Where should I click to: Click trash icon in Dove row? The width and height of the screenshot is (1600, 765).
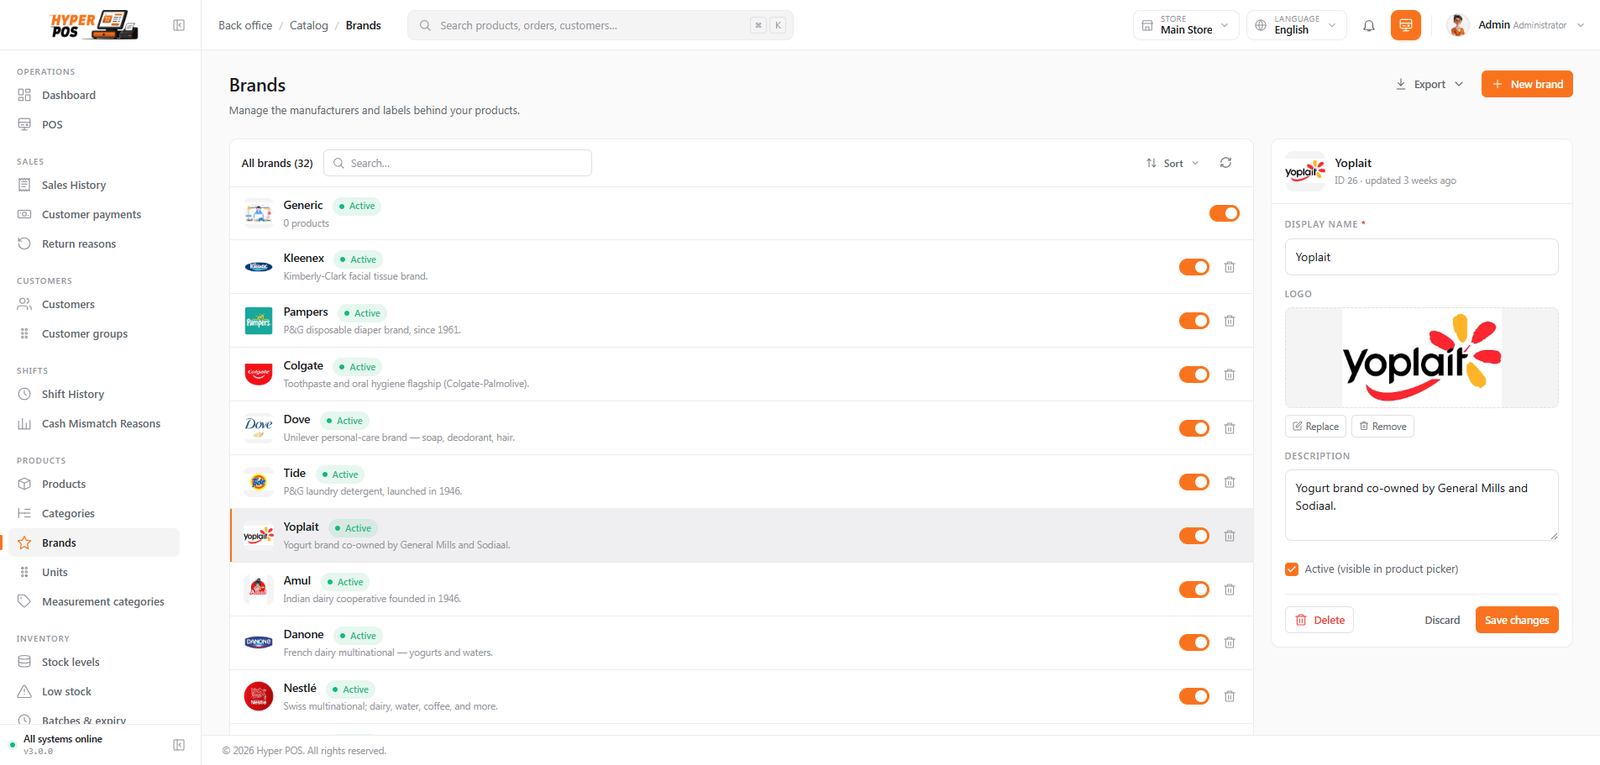coord(1229,428)
